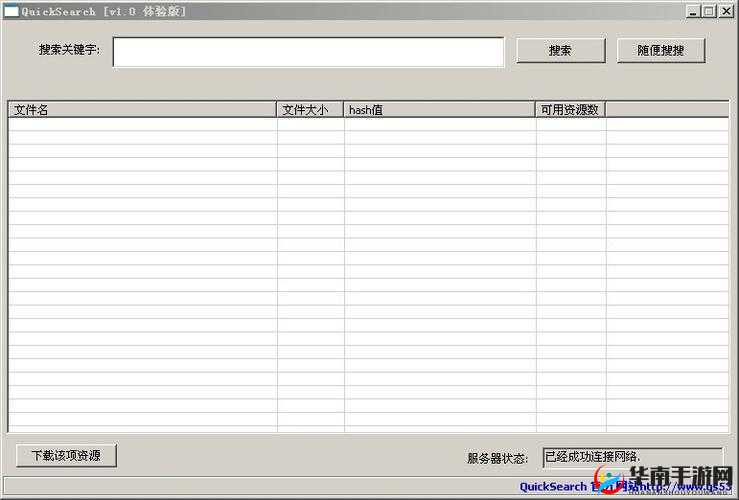Open the QuickSearch official website link
Image resolution: width=739 pixels, height=500 pixels.
pyautogui.click(x=553, y=487)
